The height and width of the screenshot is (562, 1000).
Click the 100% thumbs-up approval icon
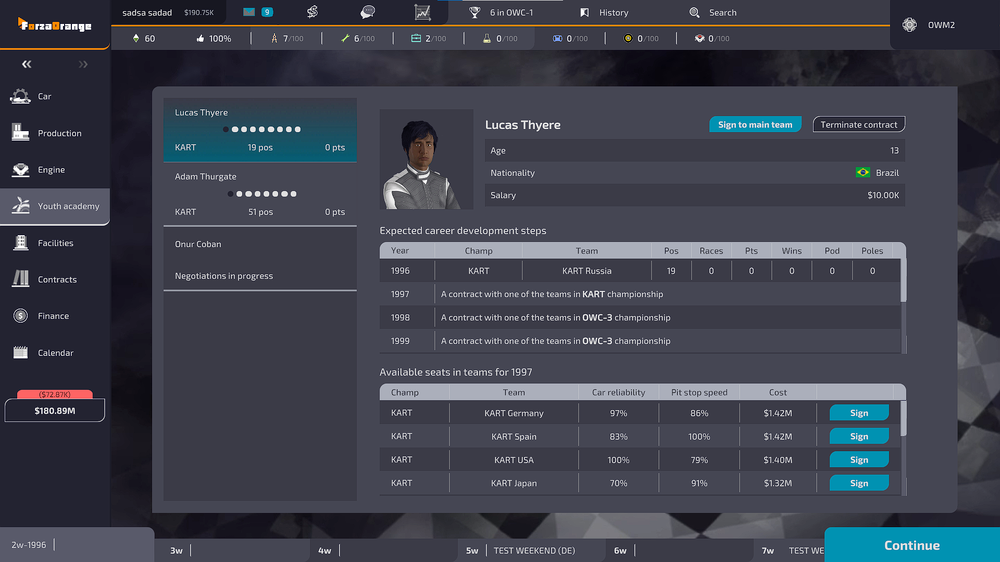[x=200, y=38]
